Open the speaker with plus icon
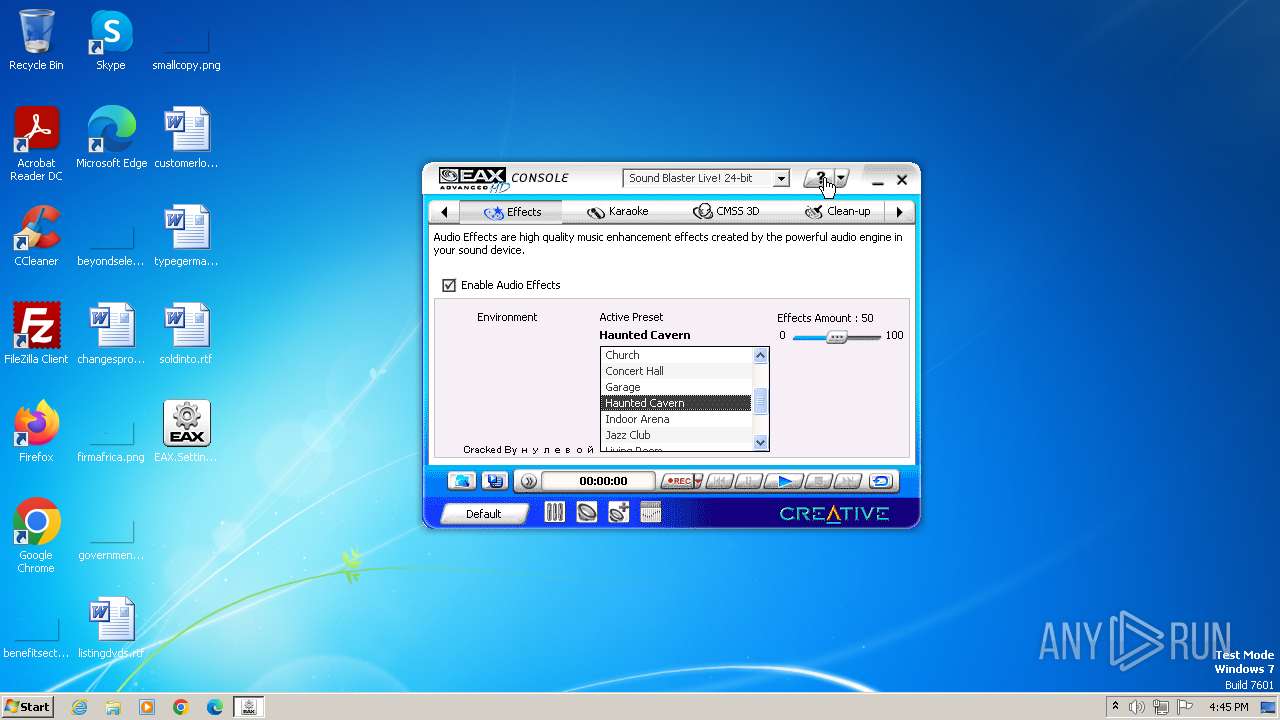 (x=619, y=513)
